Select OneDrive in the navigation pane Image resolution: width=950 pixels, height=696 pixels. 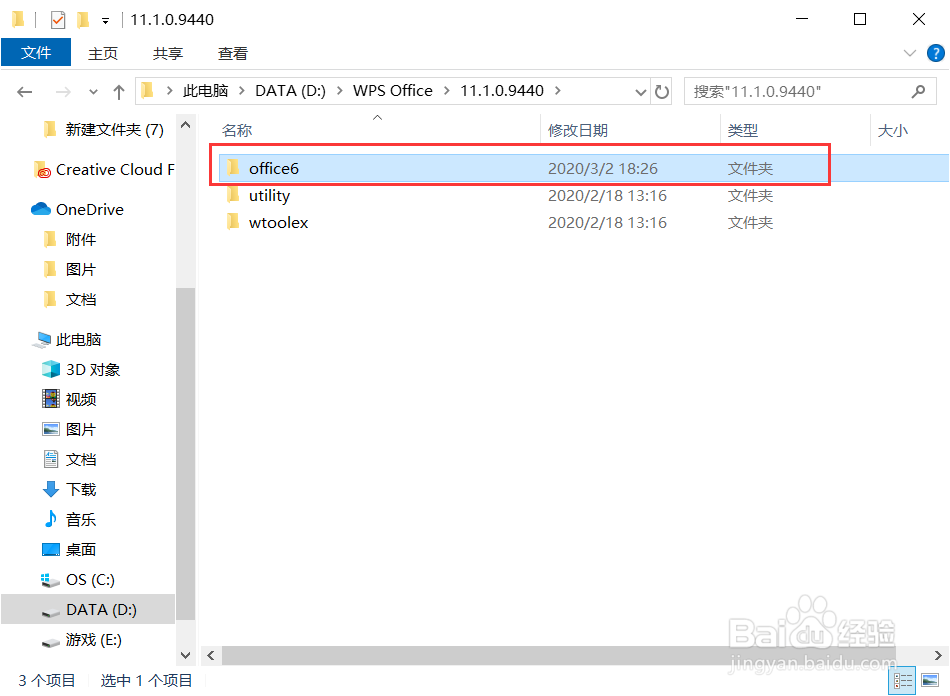90,210
